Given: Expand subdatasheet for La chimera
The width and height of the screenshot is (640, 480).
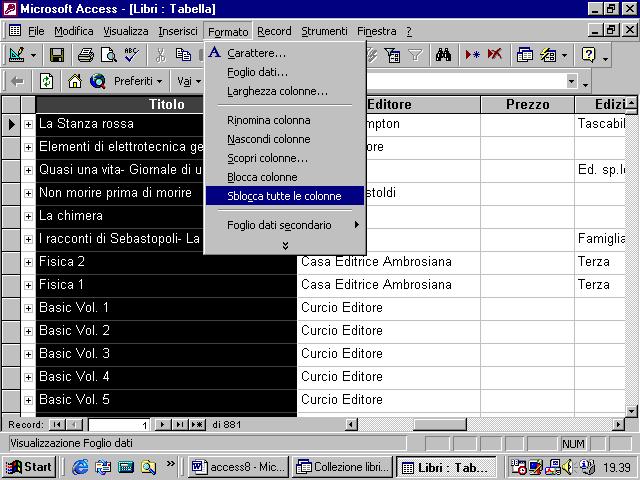Looking at the screenshot, I should coord(28,216).
